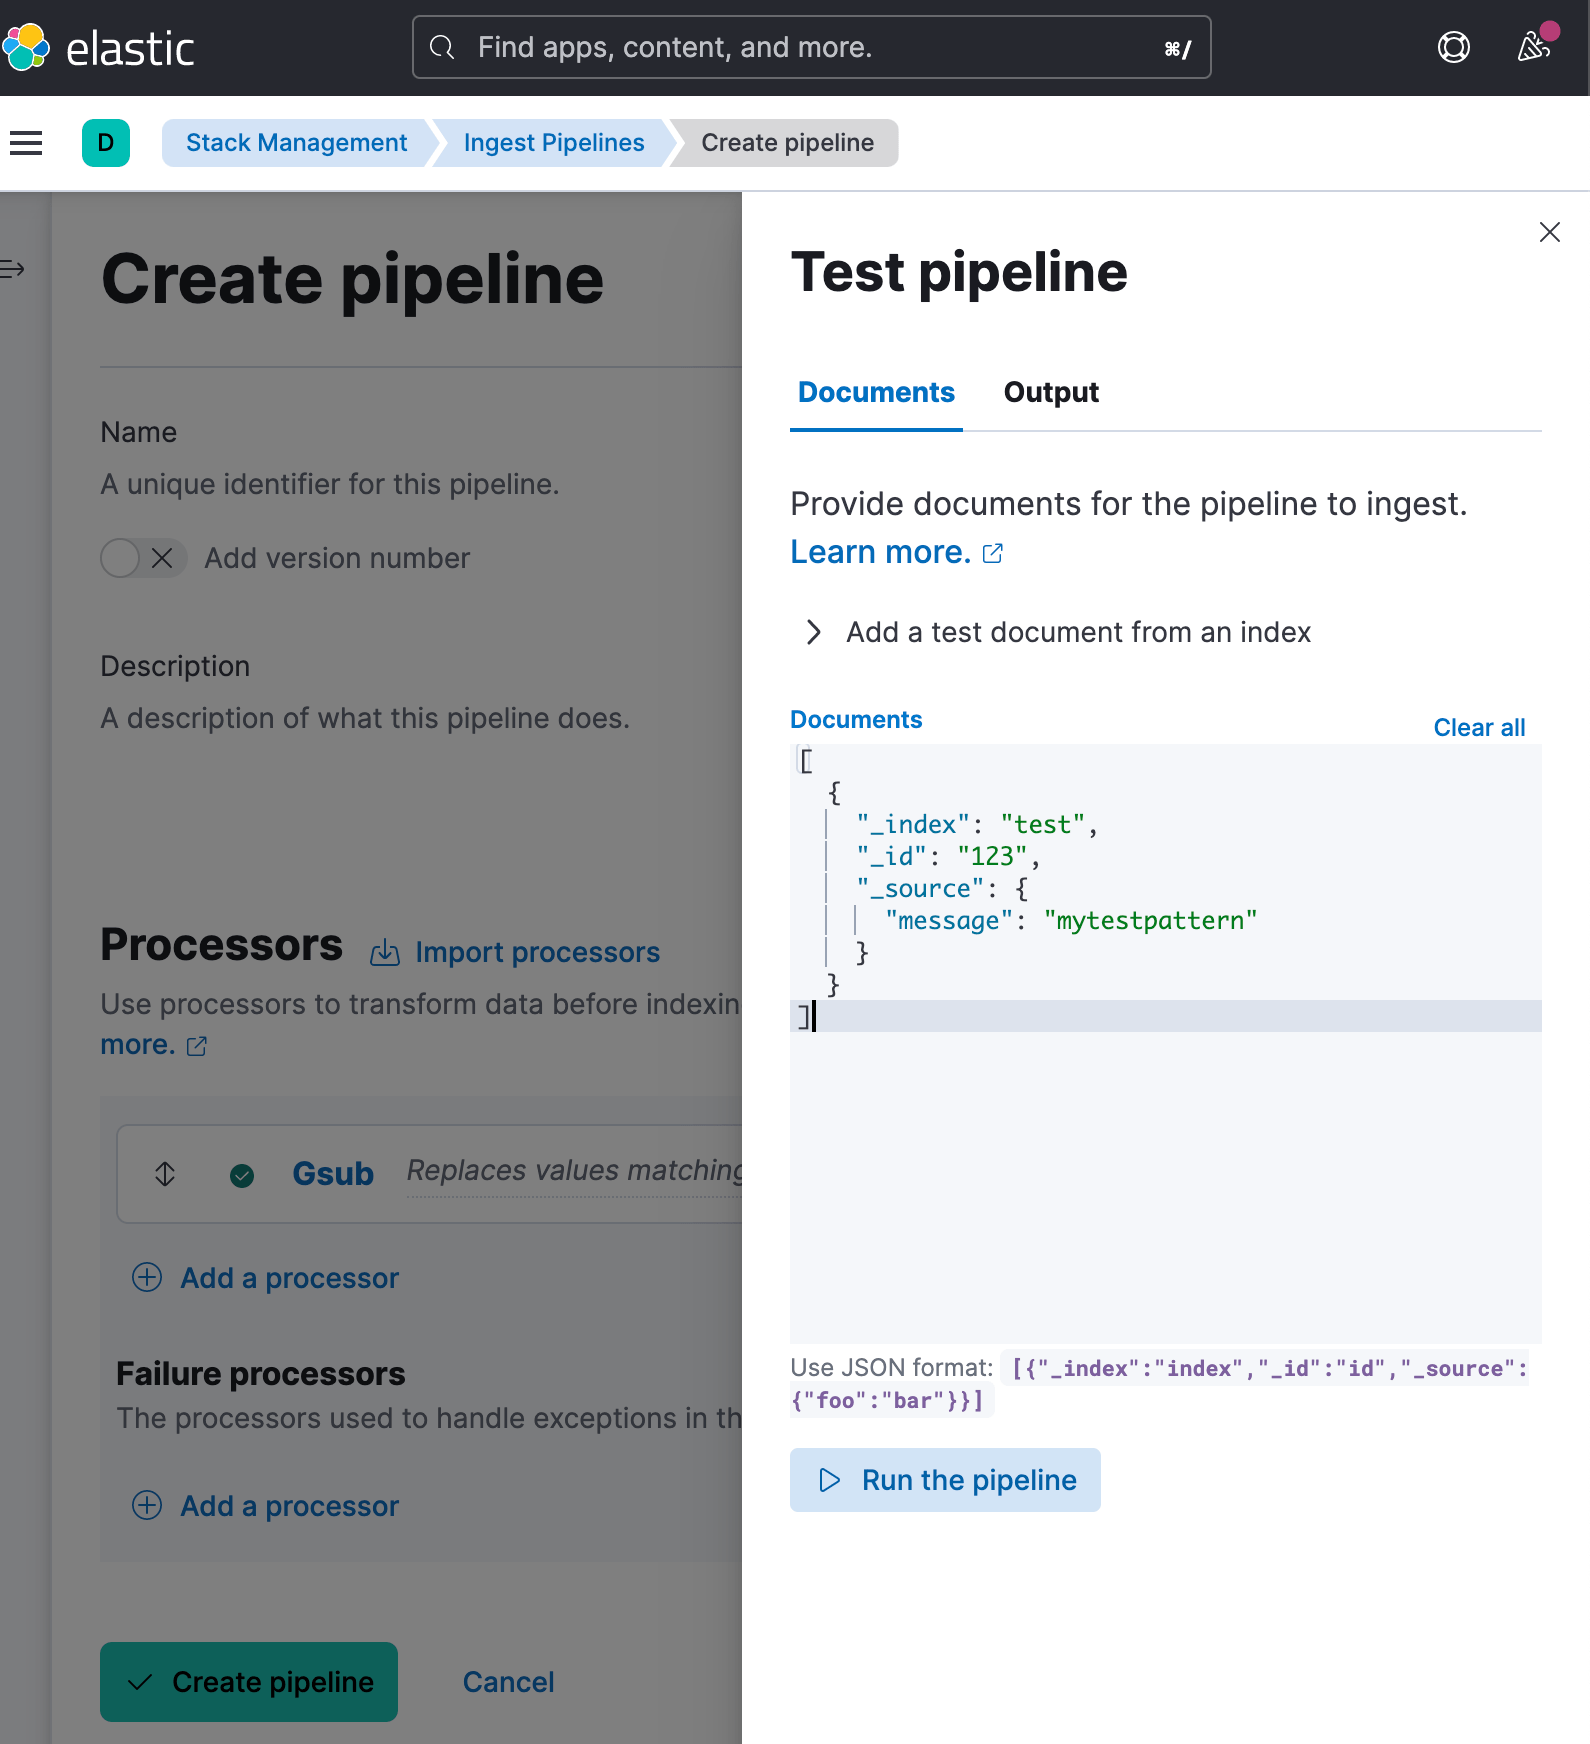Focus the Find apps search field
Image resolution: width=1590 pixels, height=1744 pixels.
click(811, 47)
